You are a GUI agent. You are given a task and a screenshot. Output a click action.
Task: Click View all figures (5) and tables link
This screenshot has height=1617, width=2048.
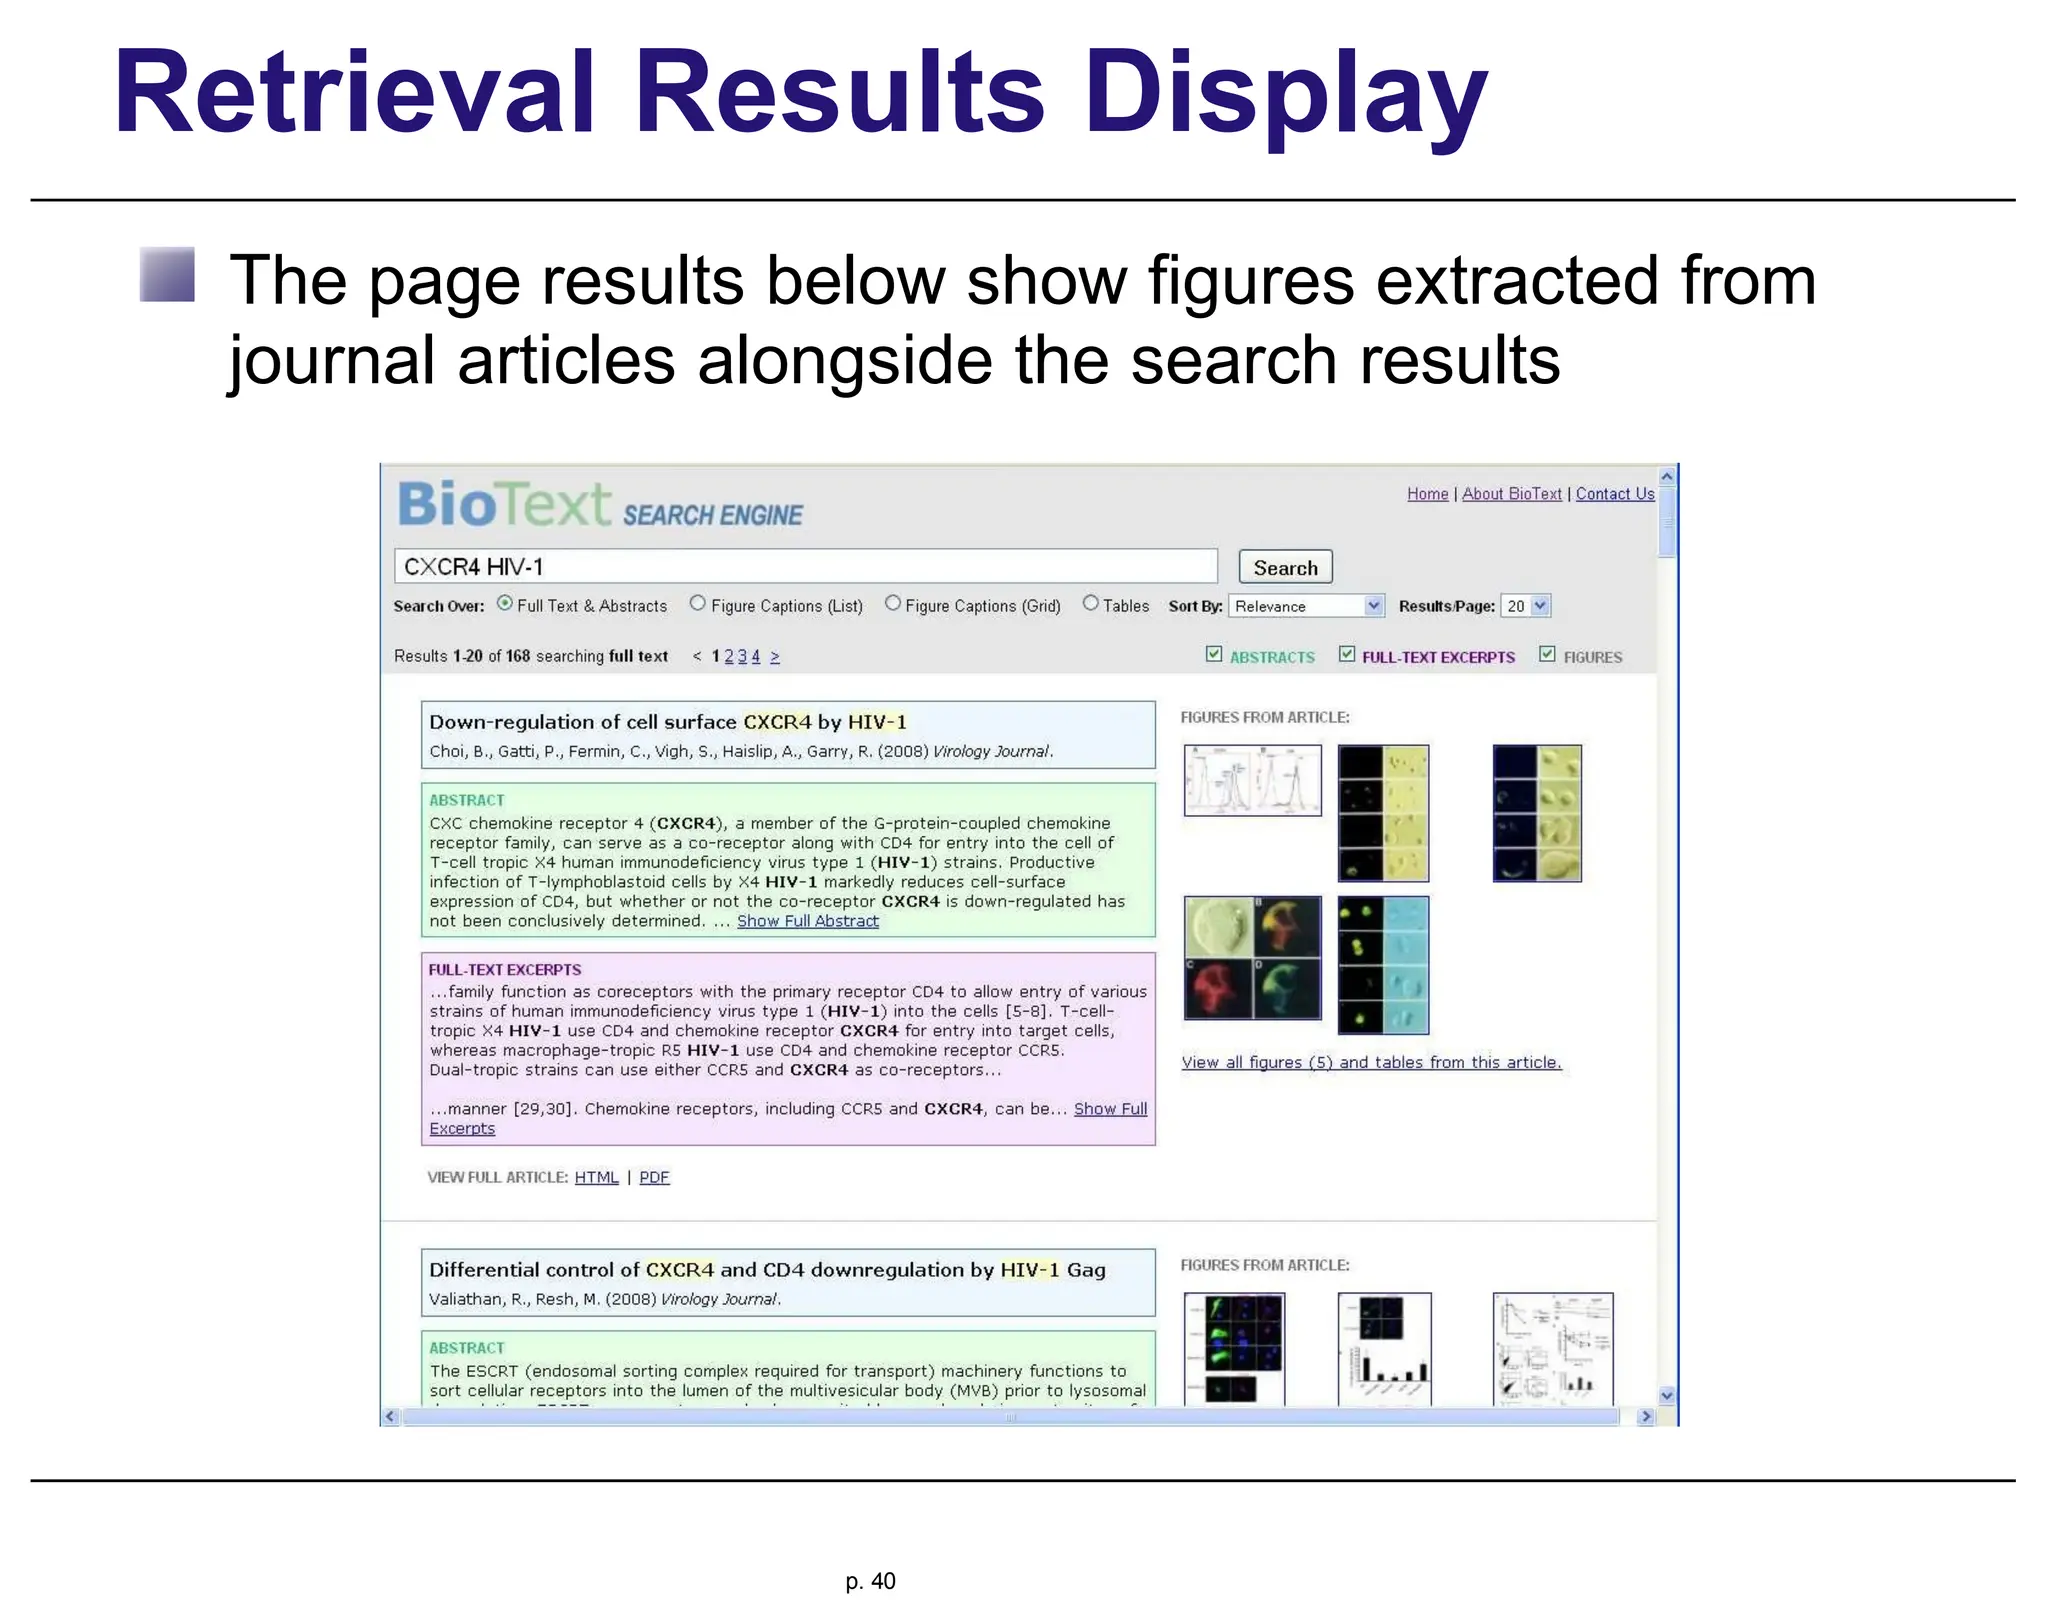click(x=1371, y=1063)
